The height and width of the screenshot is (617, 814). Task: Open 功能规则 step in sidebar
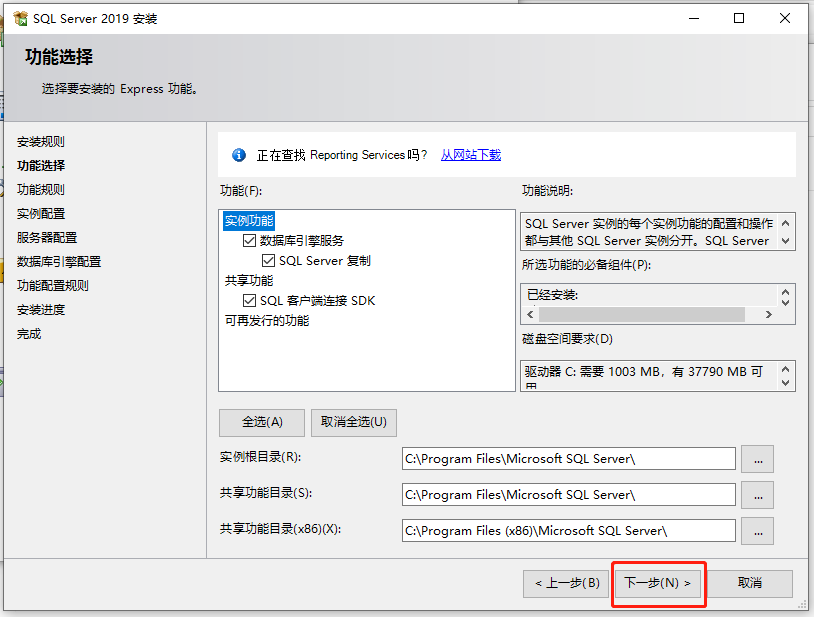(40, 189)
